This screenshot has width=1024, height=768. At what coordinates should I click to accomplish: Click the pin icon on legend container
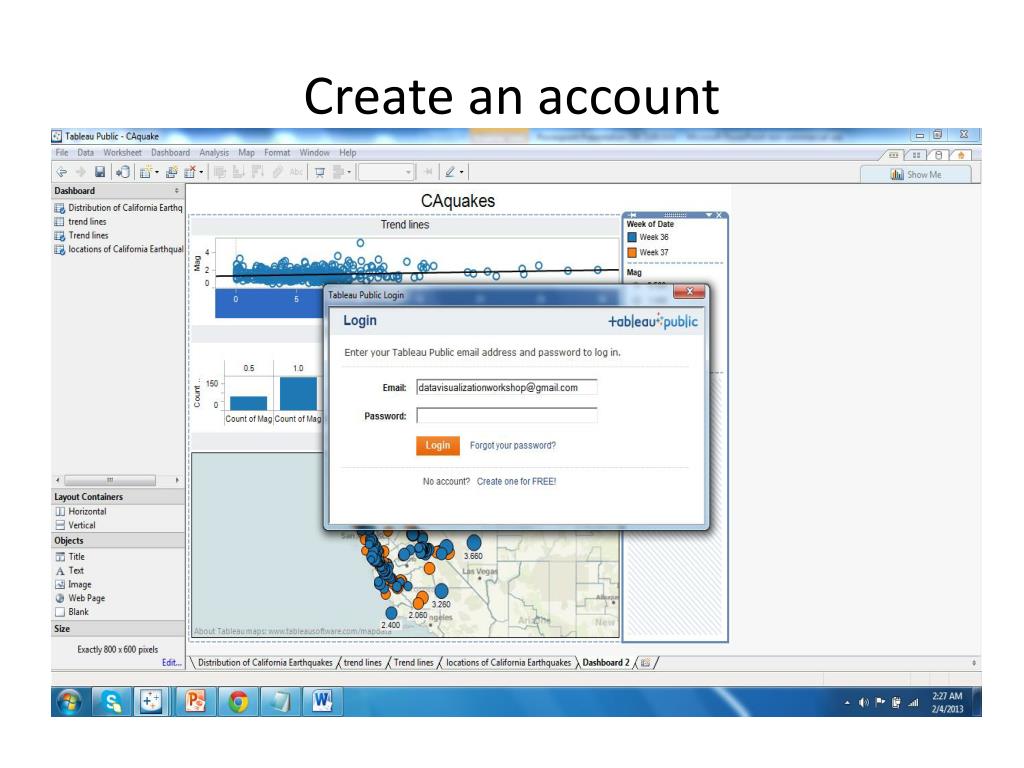pos(633,215)
